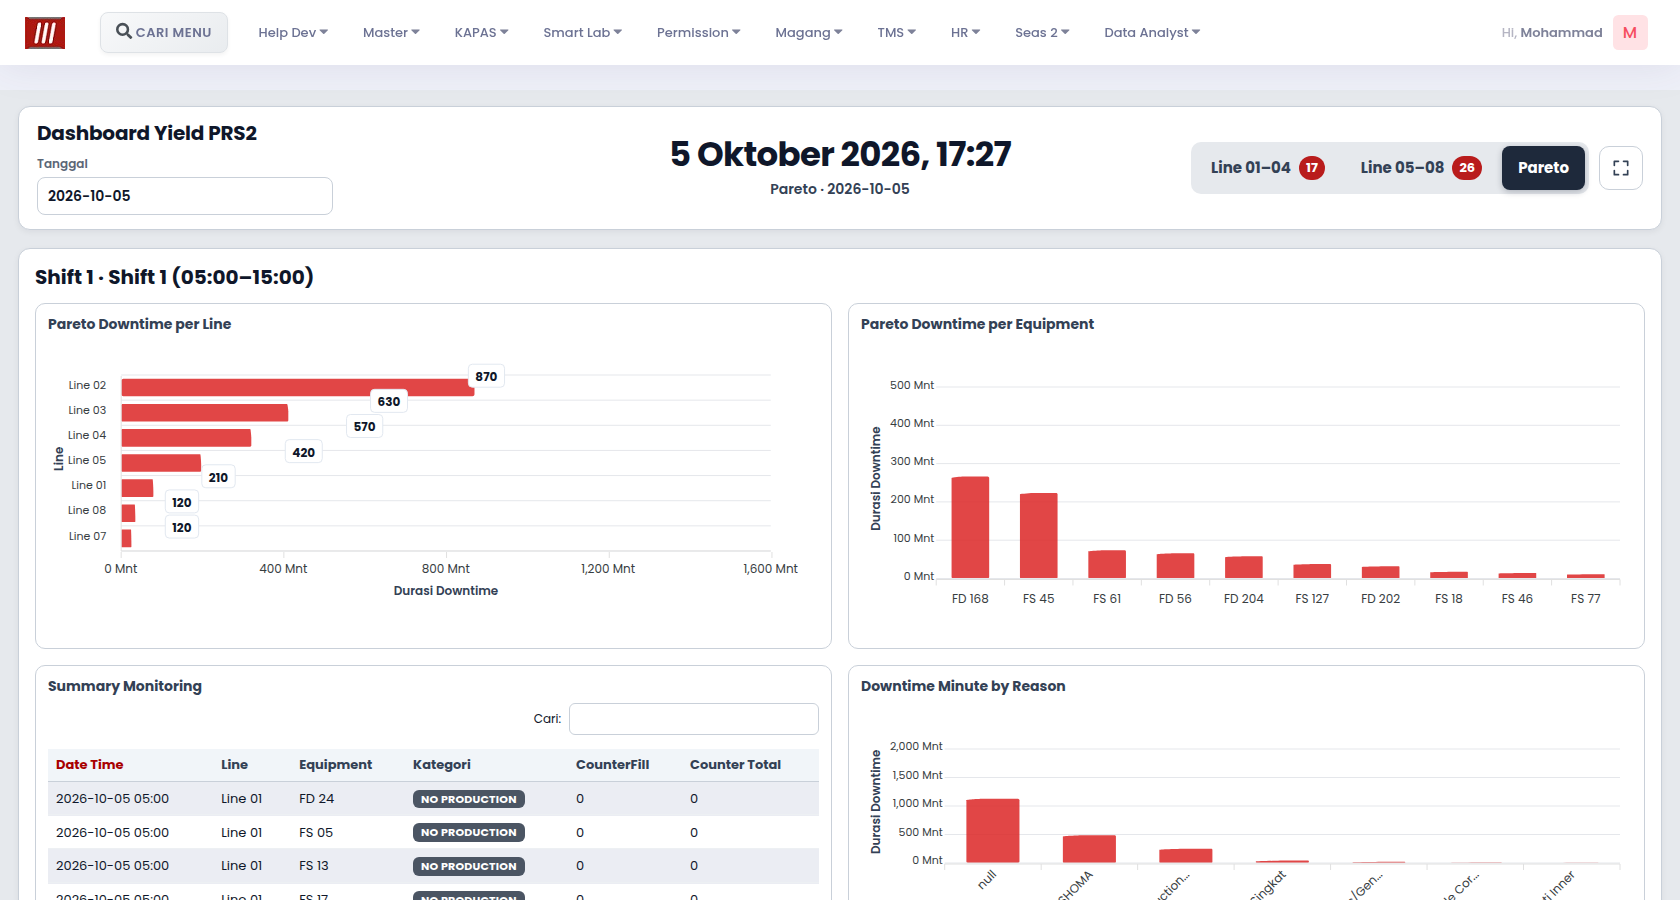Click the Line 04 downtime bar
1680x900 pixels.
tap(187, 438)
